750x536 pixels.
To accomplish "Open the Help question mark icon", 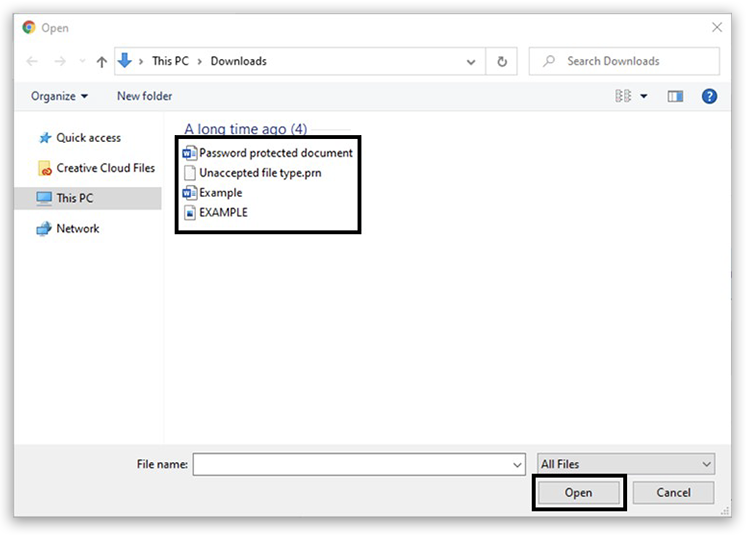I will (x=709, y=96).
